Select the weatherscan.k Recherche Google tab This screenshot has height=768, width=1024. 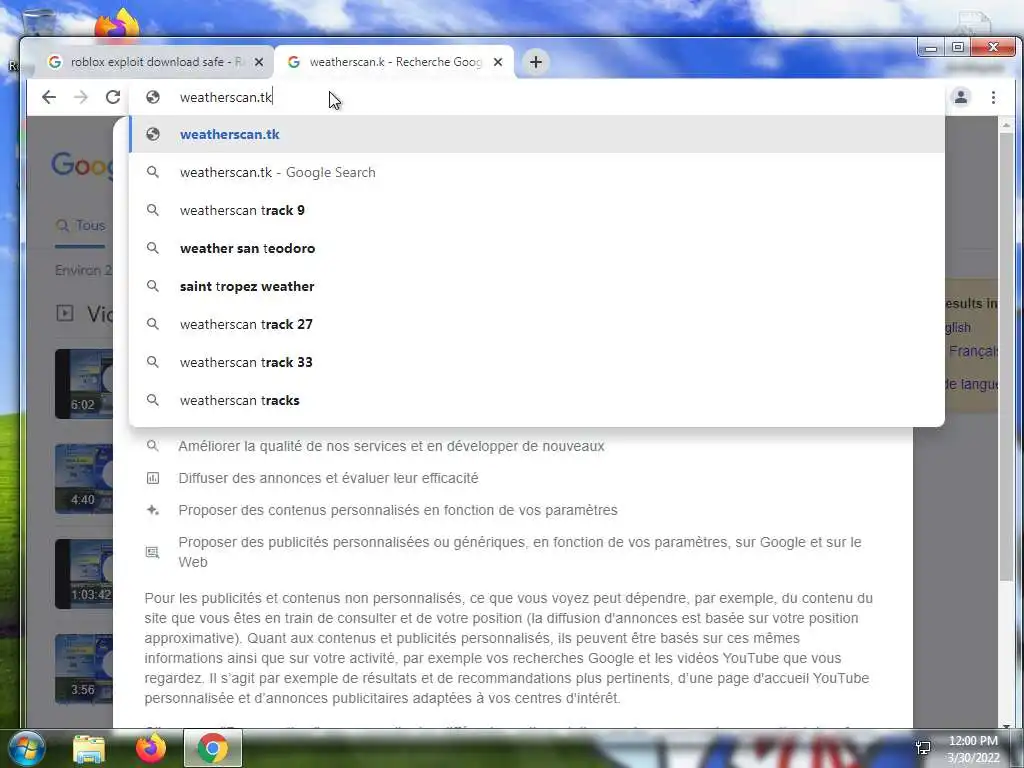pyautogui.click(x=394, y=62)
